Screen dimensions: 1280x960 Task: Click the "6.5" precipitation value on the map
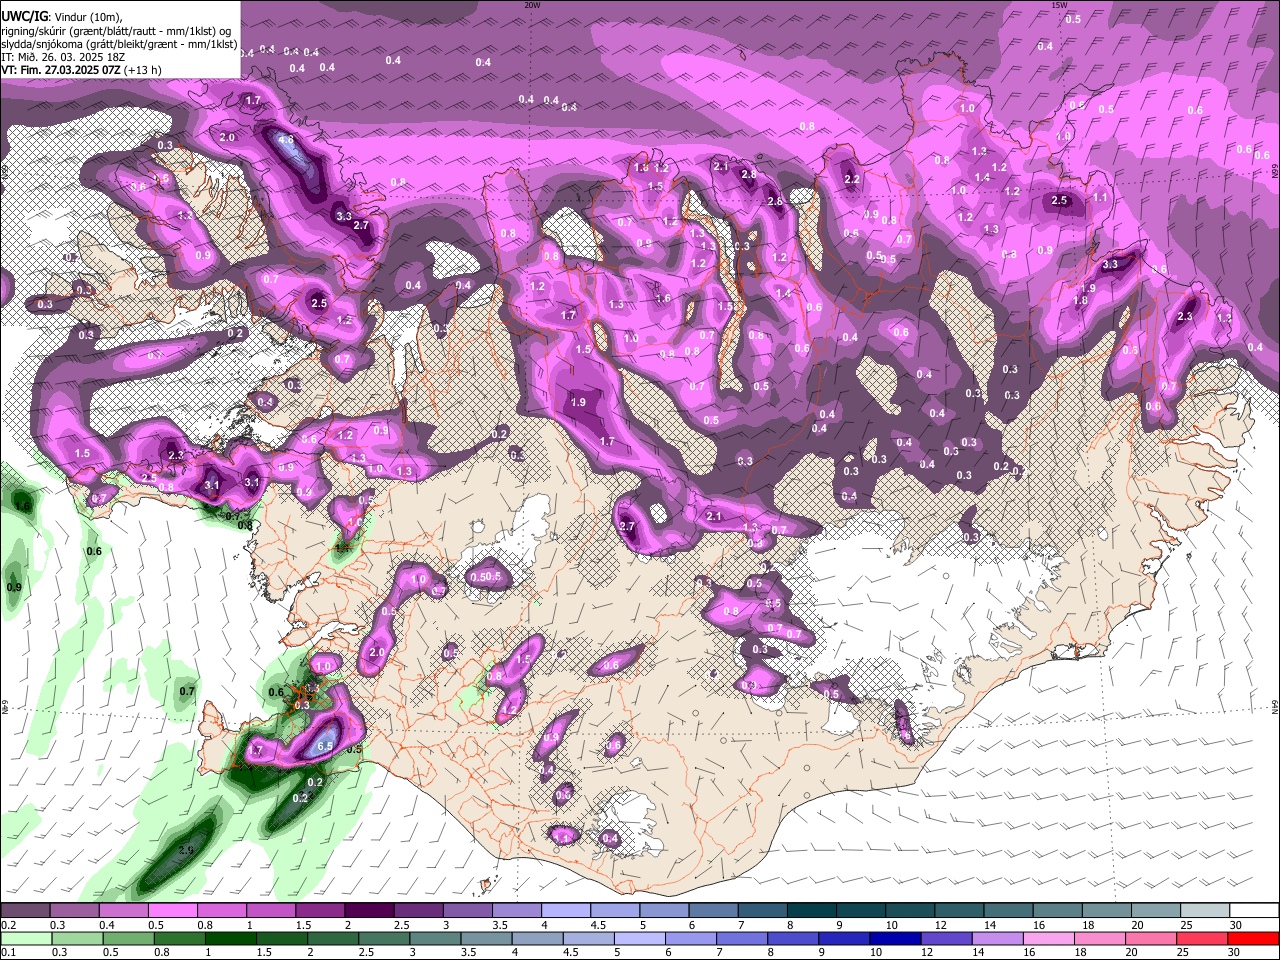tap(324, 746)
